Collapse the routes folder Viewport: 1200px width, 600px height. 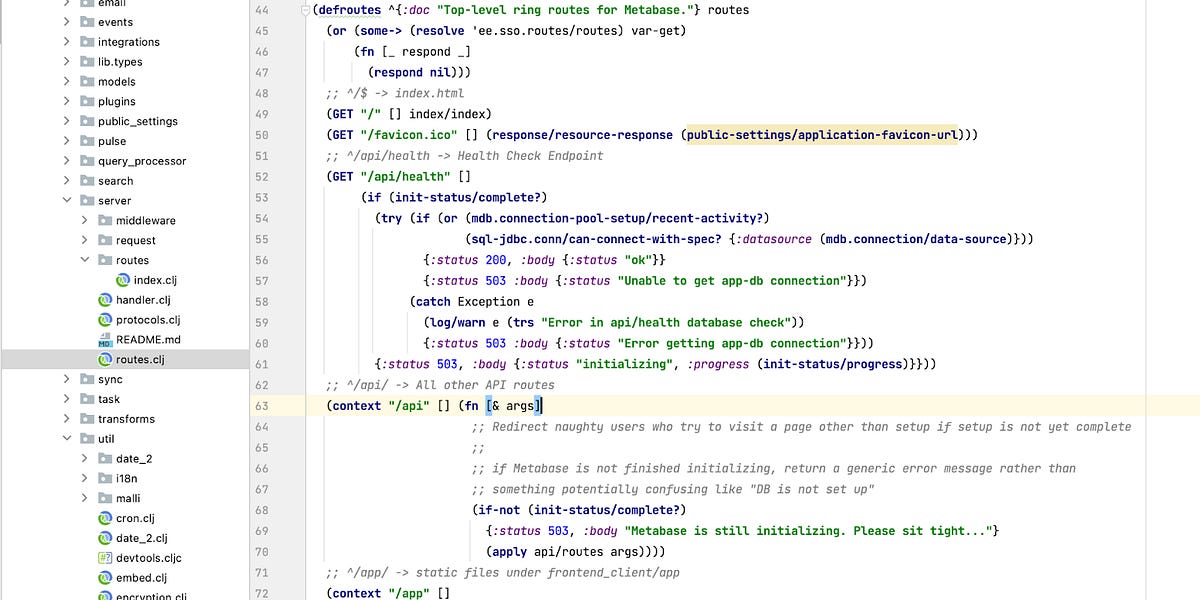click(85, 260)
